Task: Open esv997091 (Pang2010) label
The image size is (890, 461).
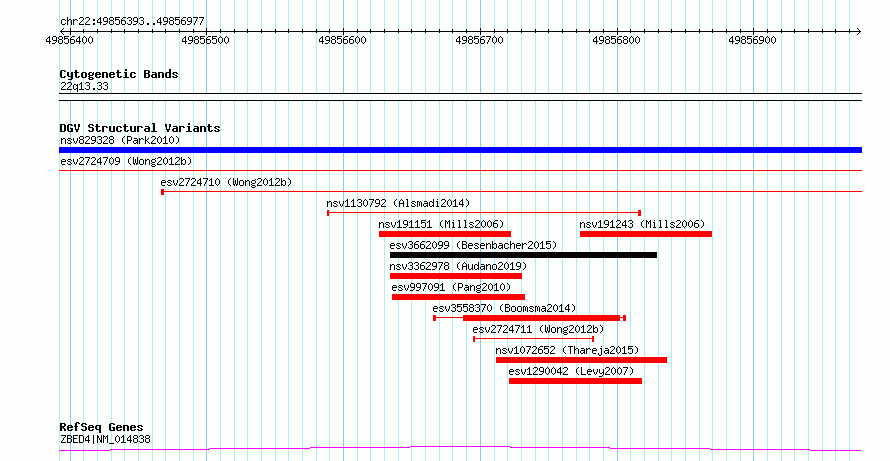Action: pos(451,287)
